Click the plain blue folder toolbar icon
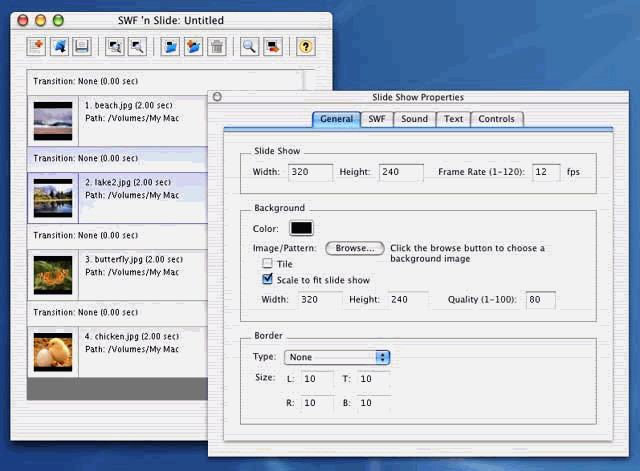Viewport: 640px width, 471px height. tap(170, 47)
